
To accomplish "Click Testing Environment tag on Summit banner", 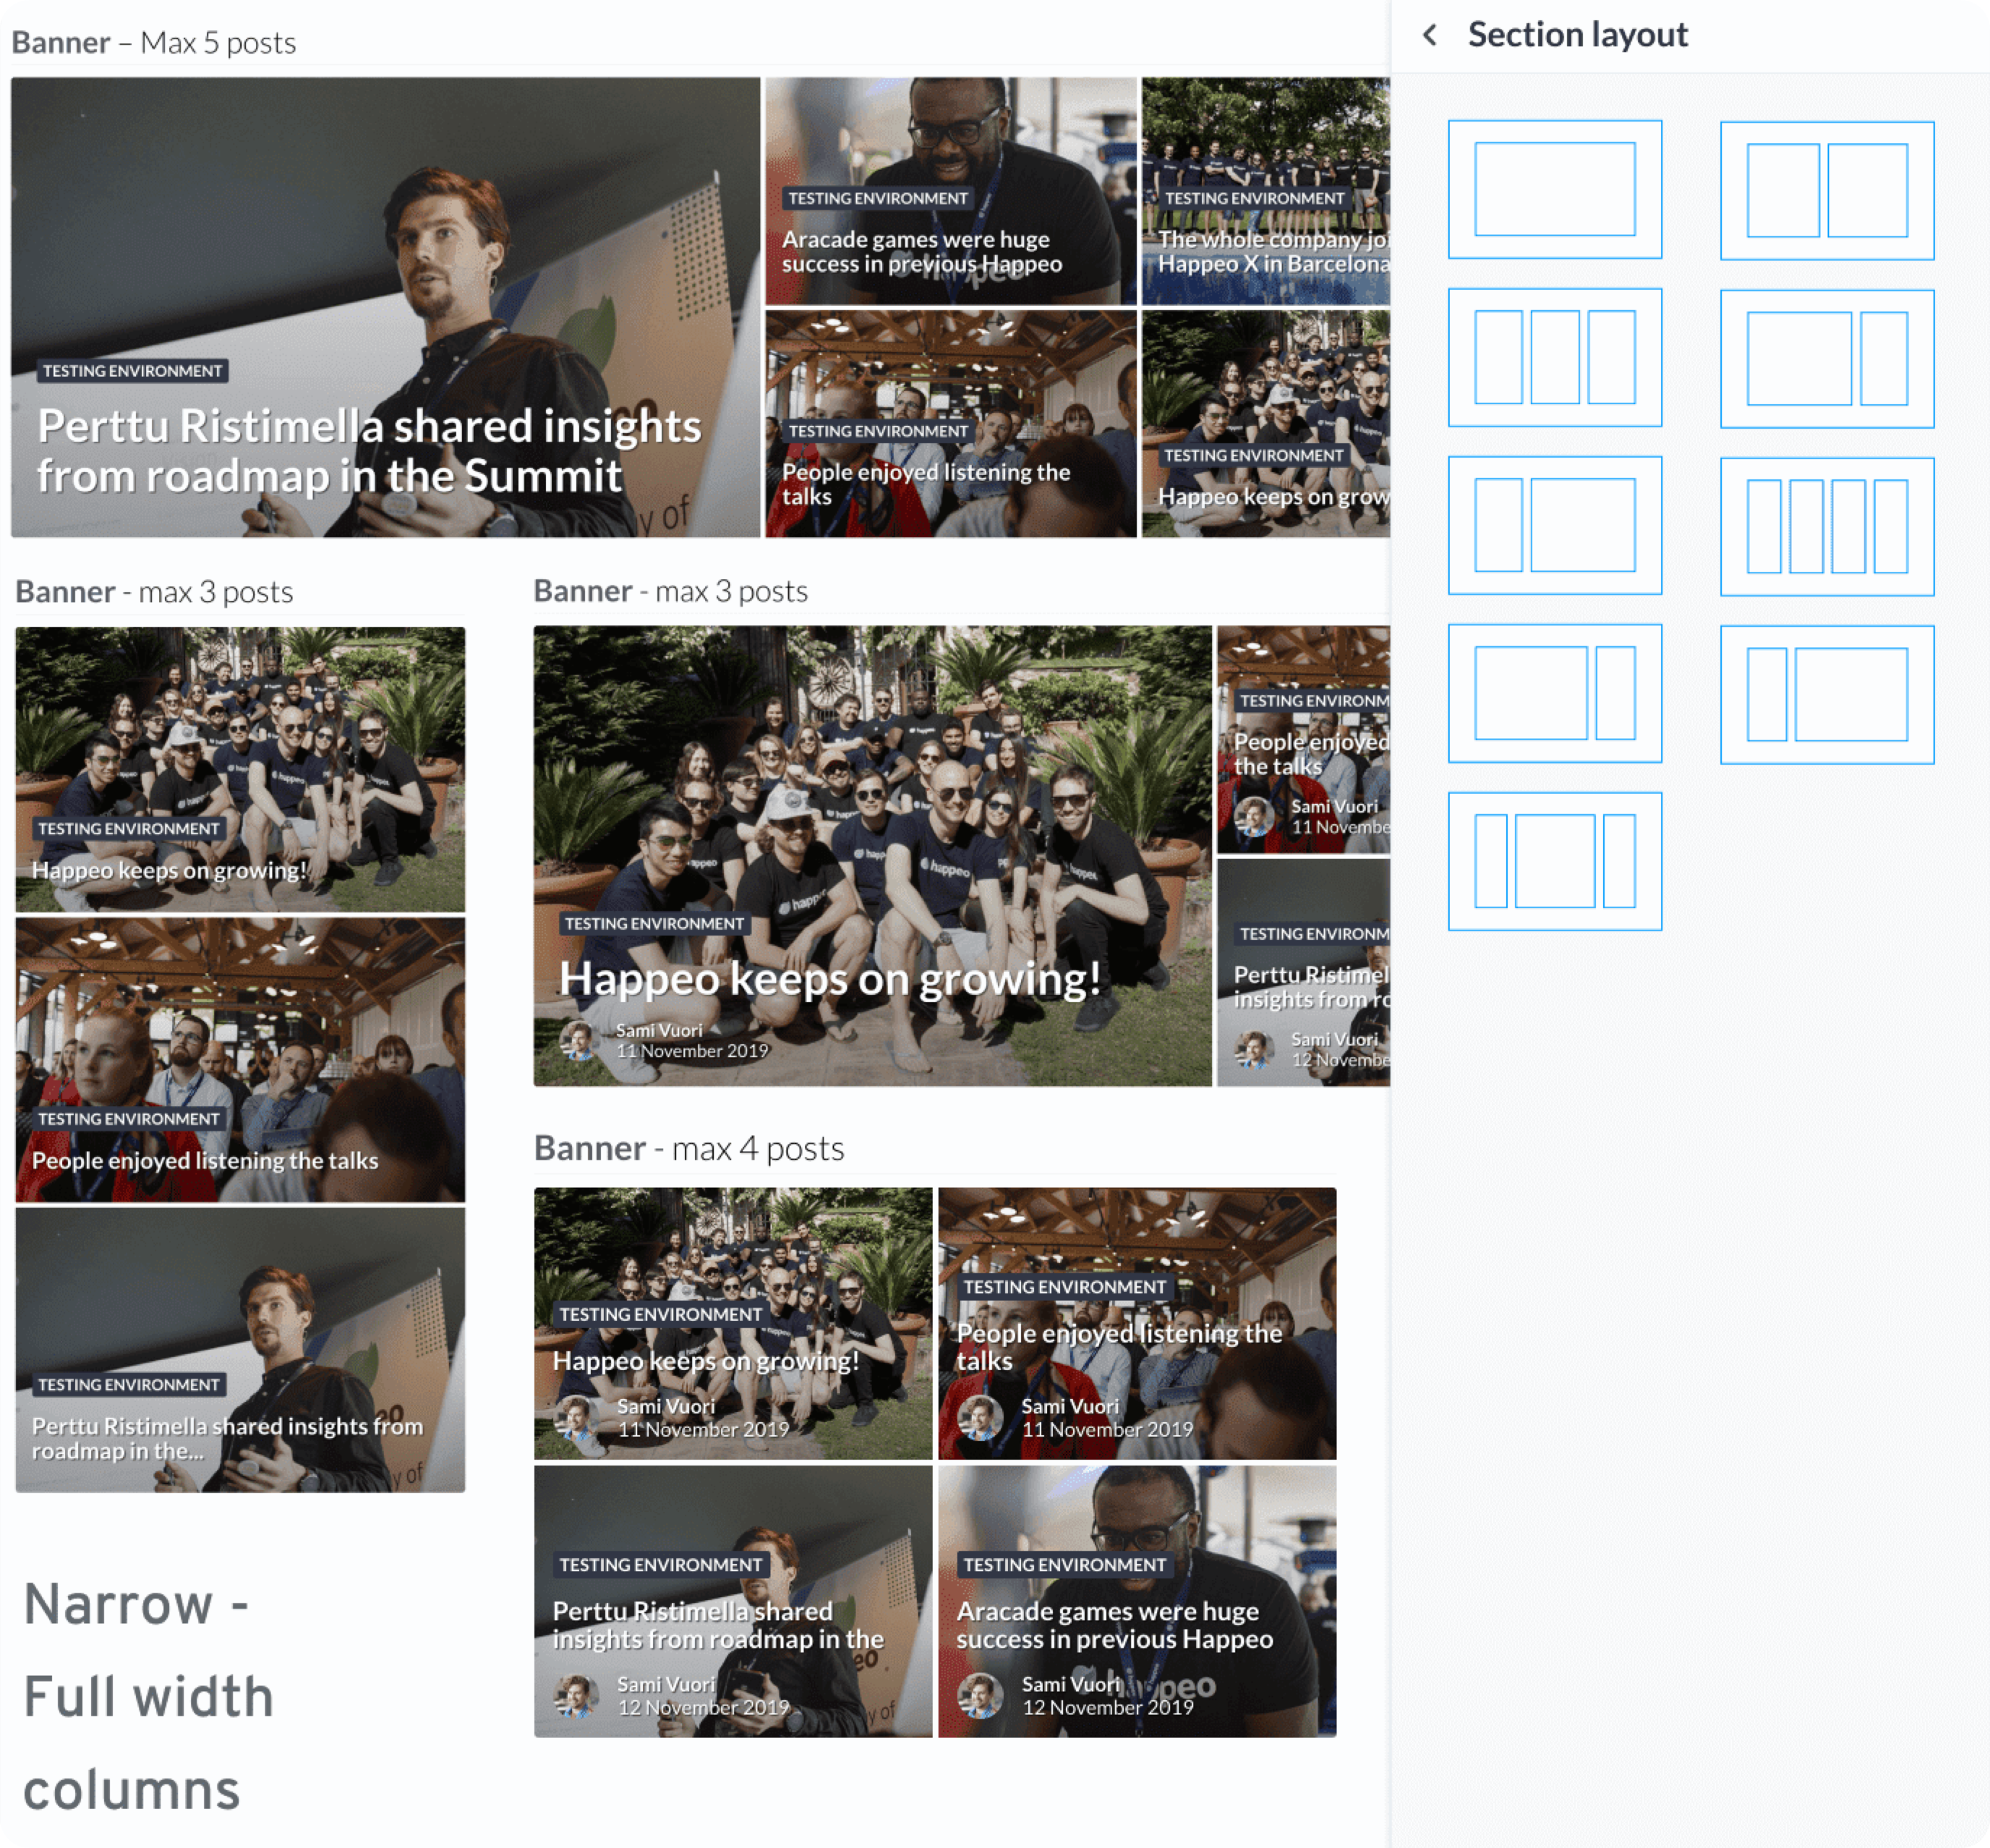I will click(x=133, y=371).
